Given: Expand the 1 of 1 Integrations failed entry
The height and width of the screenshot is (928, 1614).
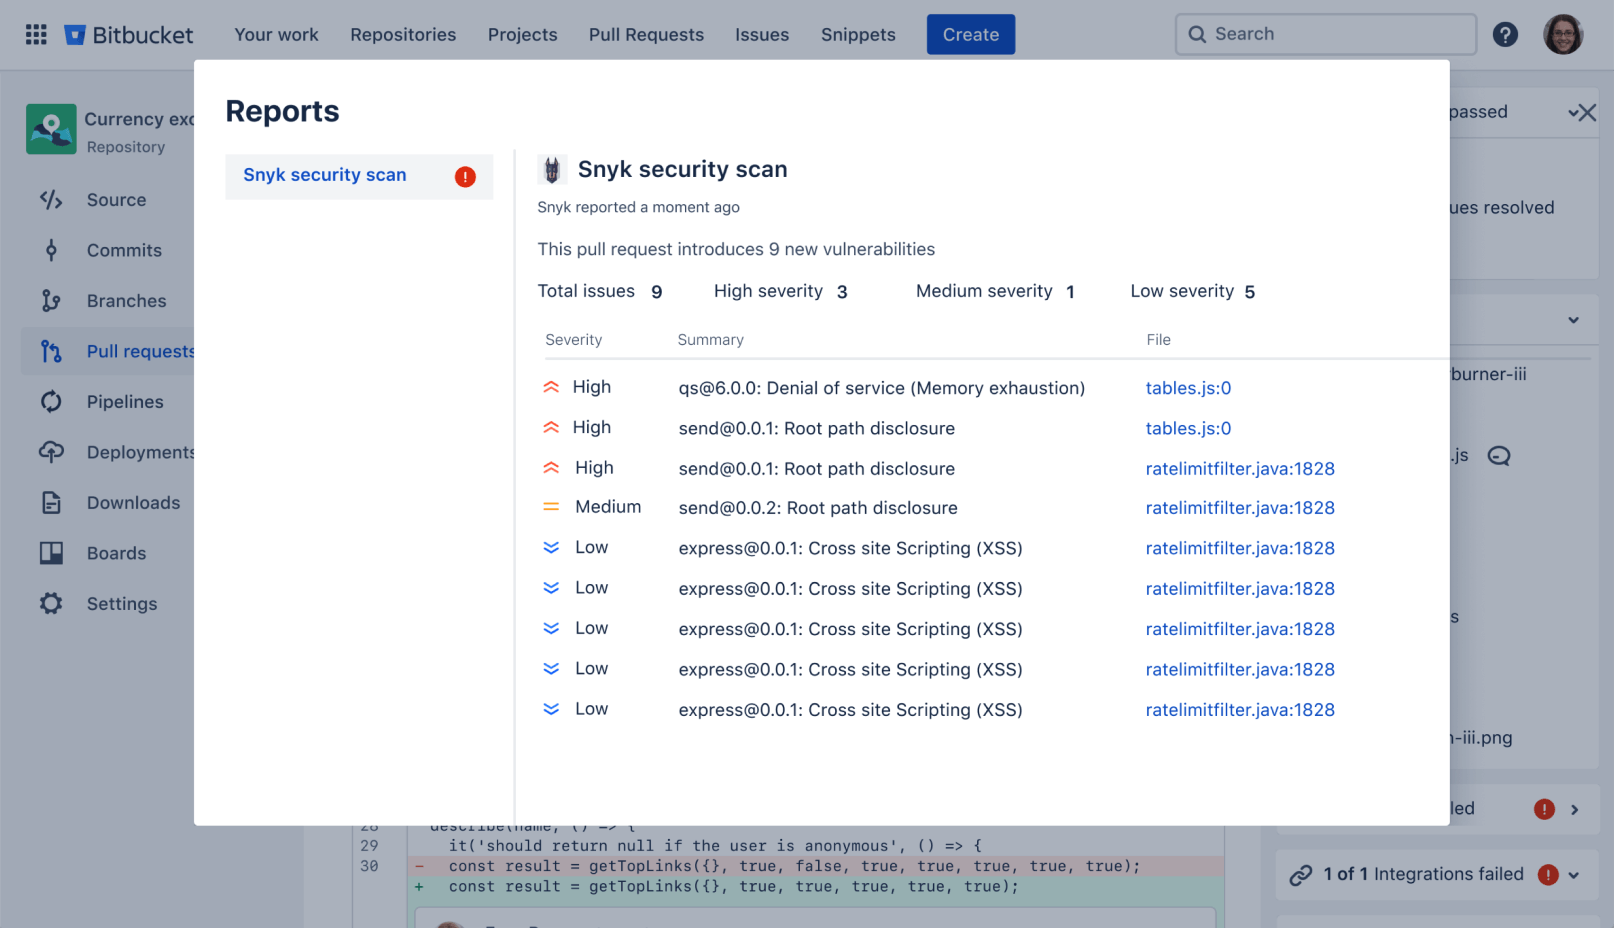Looking at the screenshot, I should pyautogui.click(x=1575, y=874).
